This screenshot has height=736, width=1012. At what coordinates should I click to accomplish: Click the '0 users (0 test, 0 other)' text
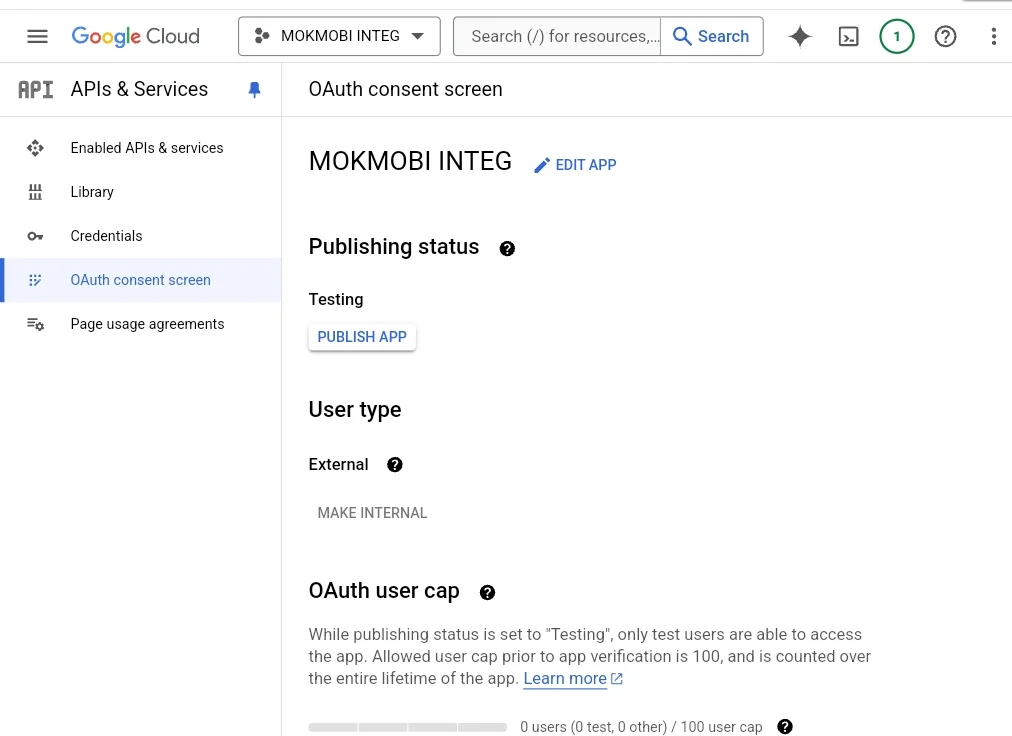click(593, 727)
